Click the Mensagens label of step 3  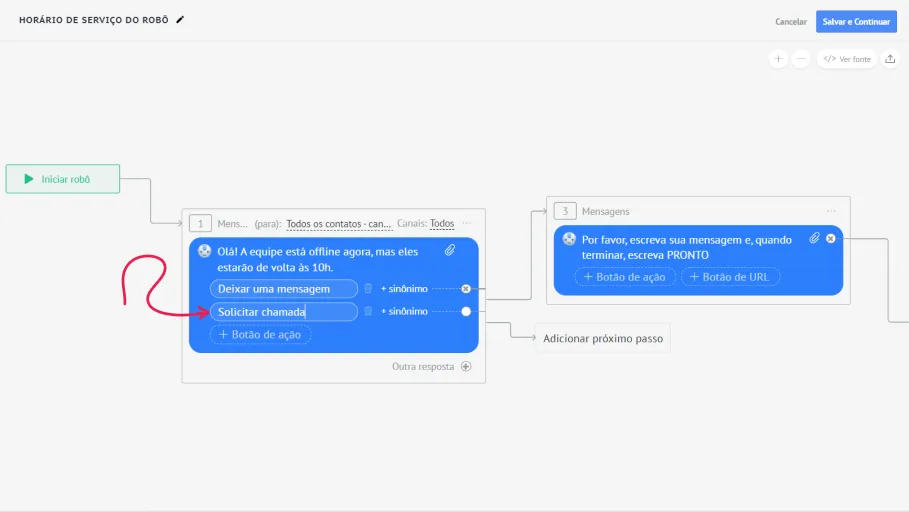click(605, 212)
